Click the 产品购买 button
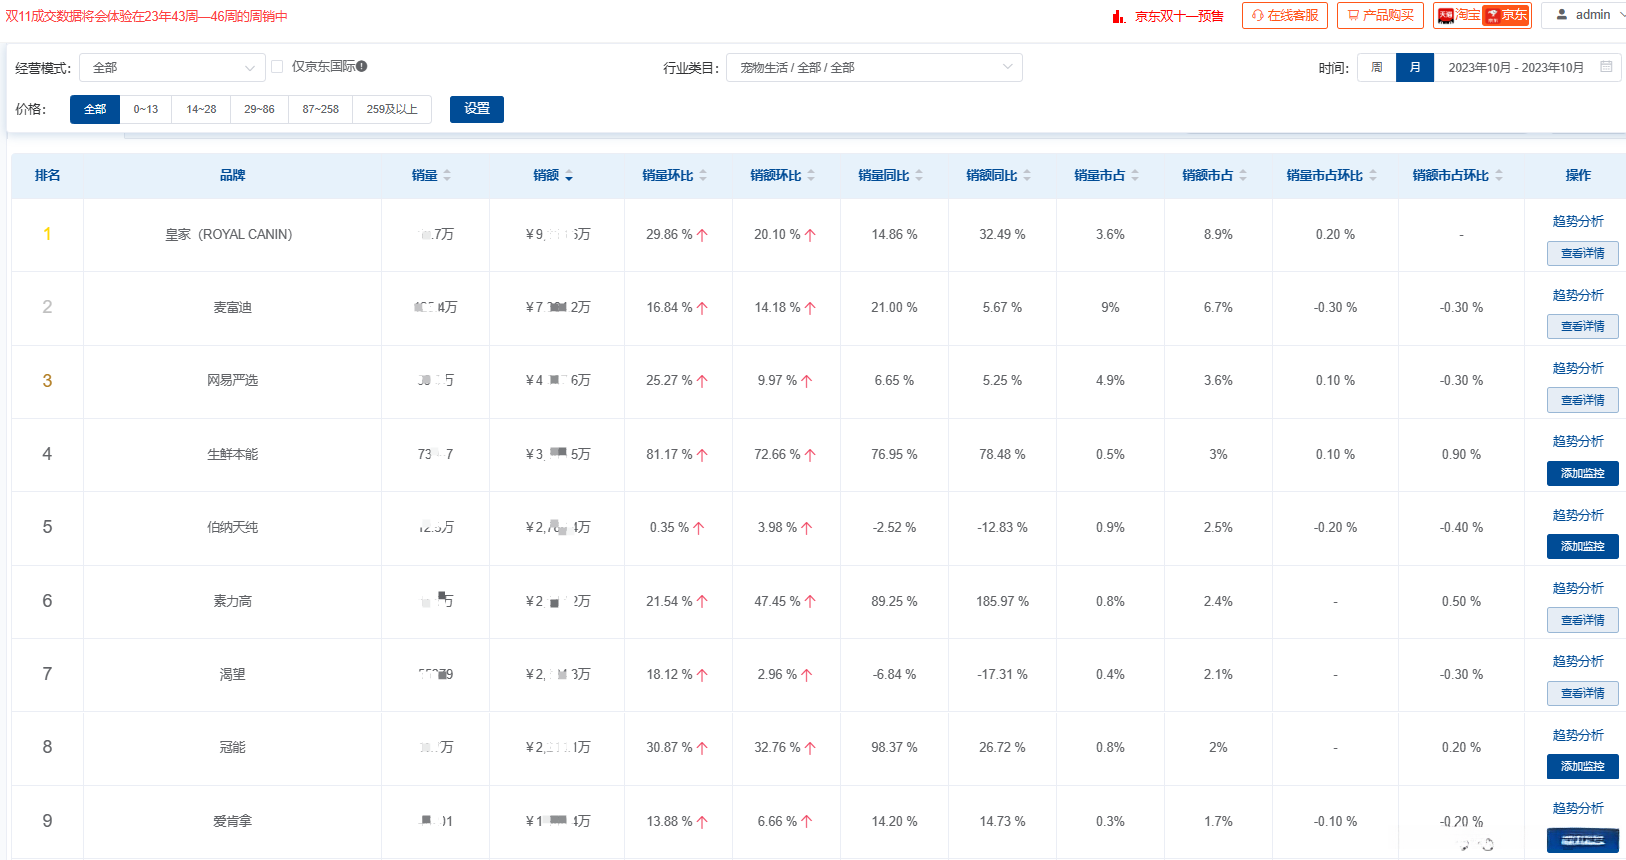This screenshot has width=1626, height=860. [1381, 15]
